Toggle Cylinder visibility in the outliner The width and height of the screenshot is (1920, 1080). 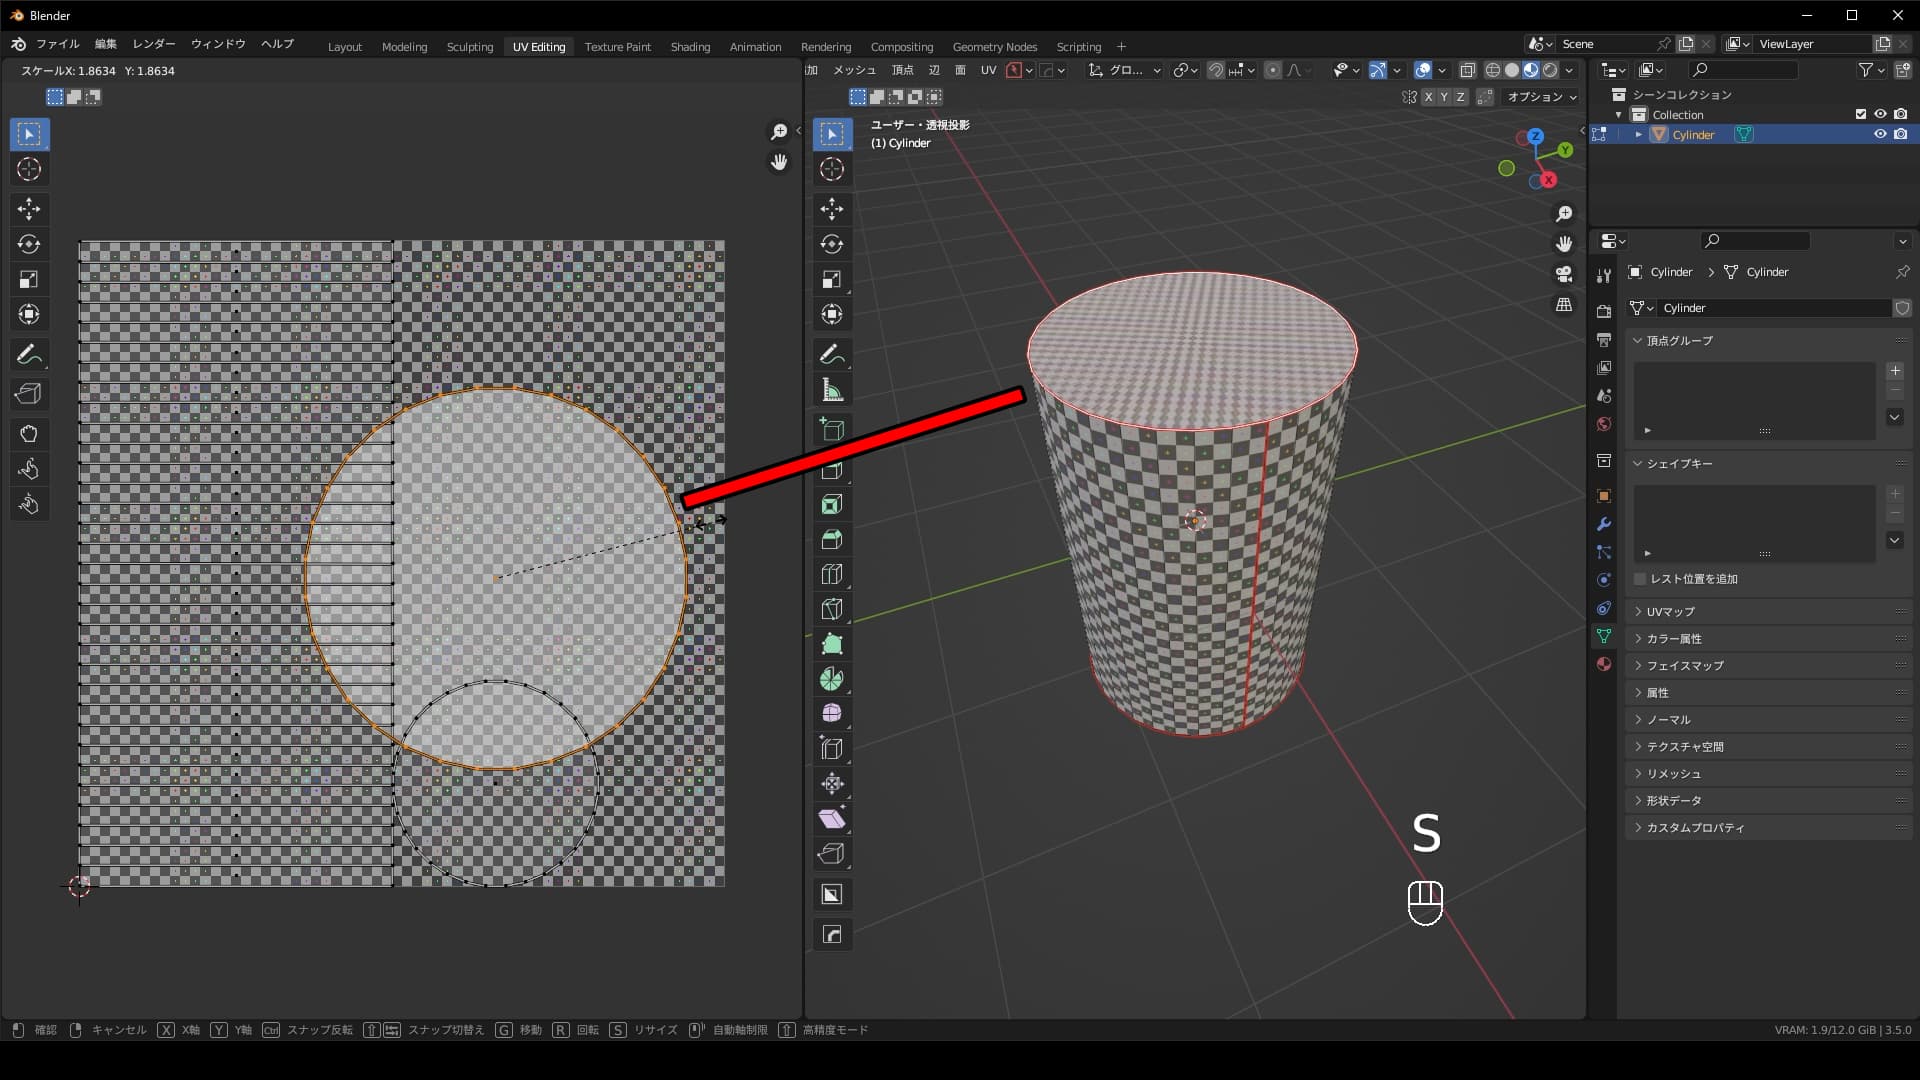[1881, 134]
